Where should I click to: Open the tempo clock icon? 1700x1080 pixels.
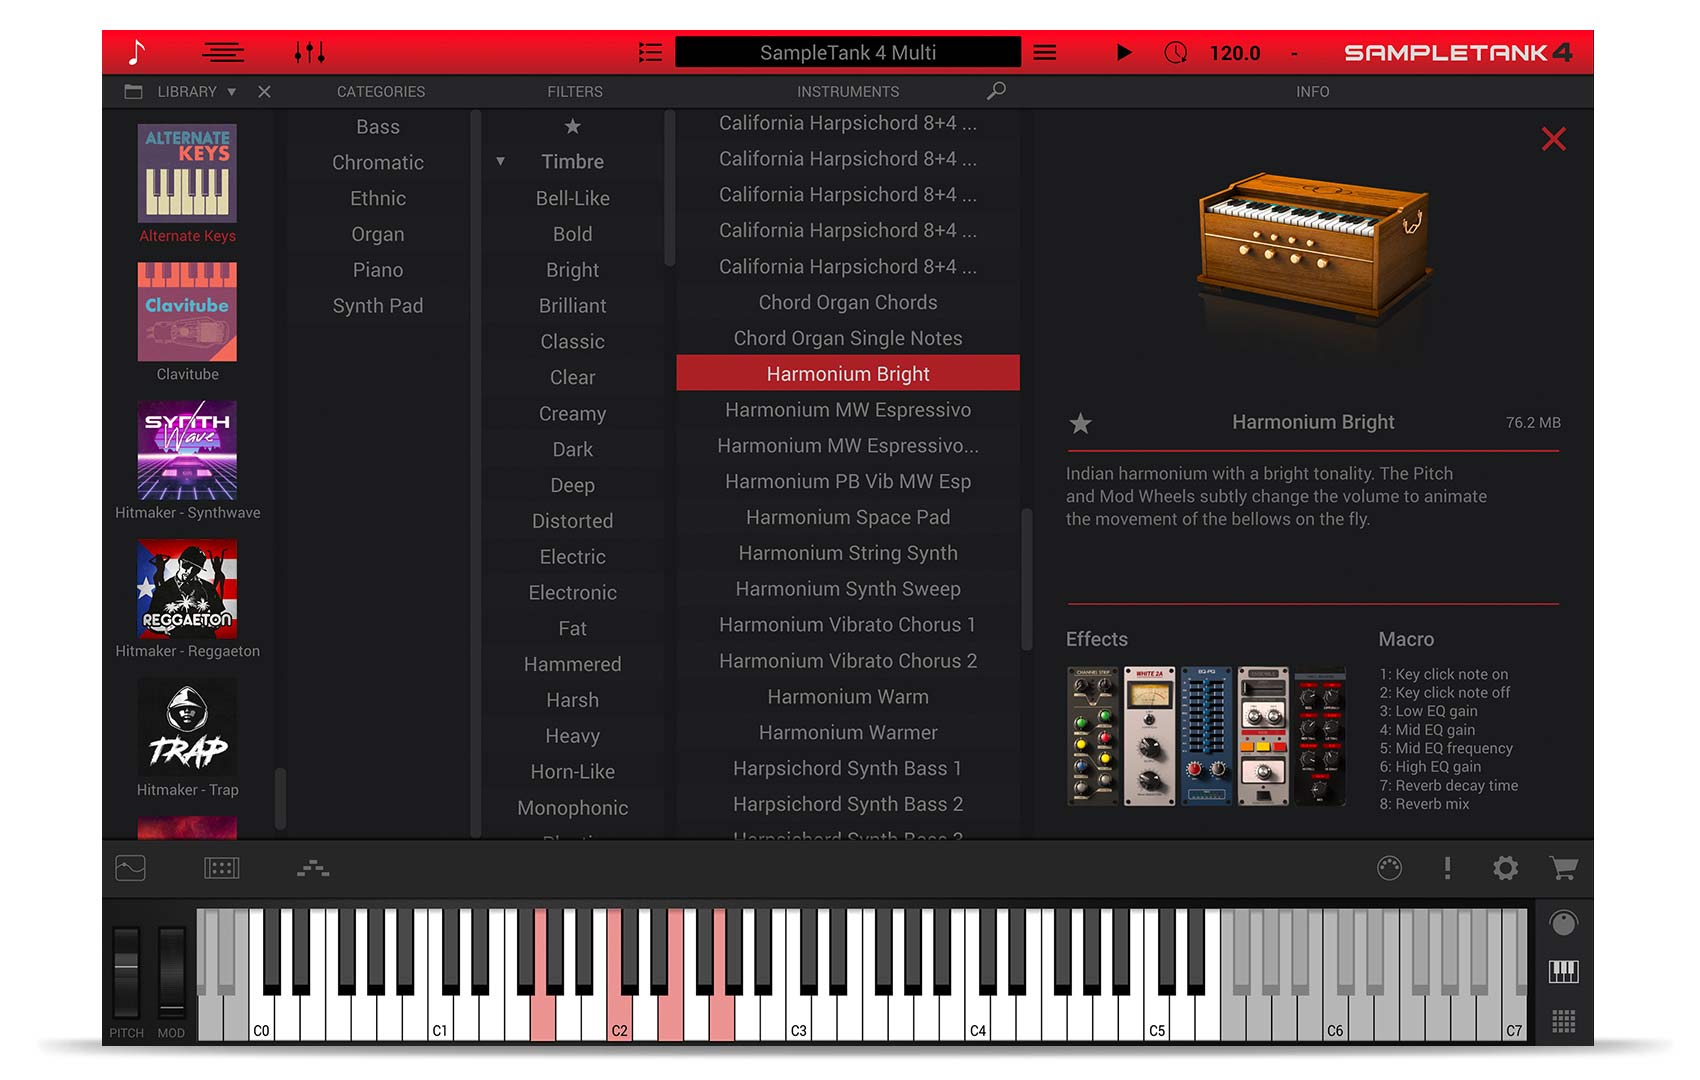pyautogui.click(x=1176, y=52)
